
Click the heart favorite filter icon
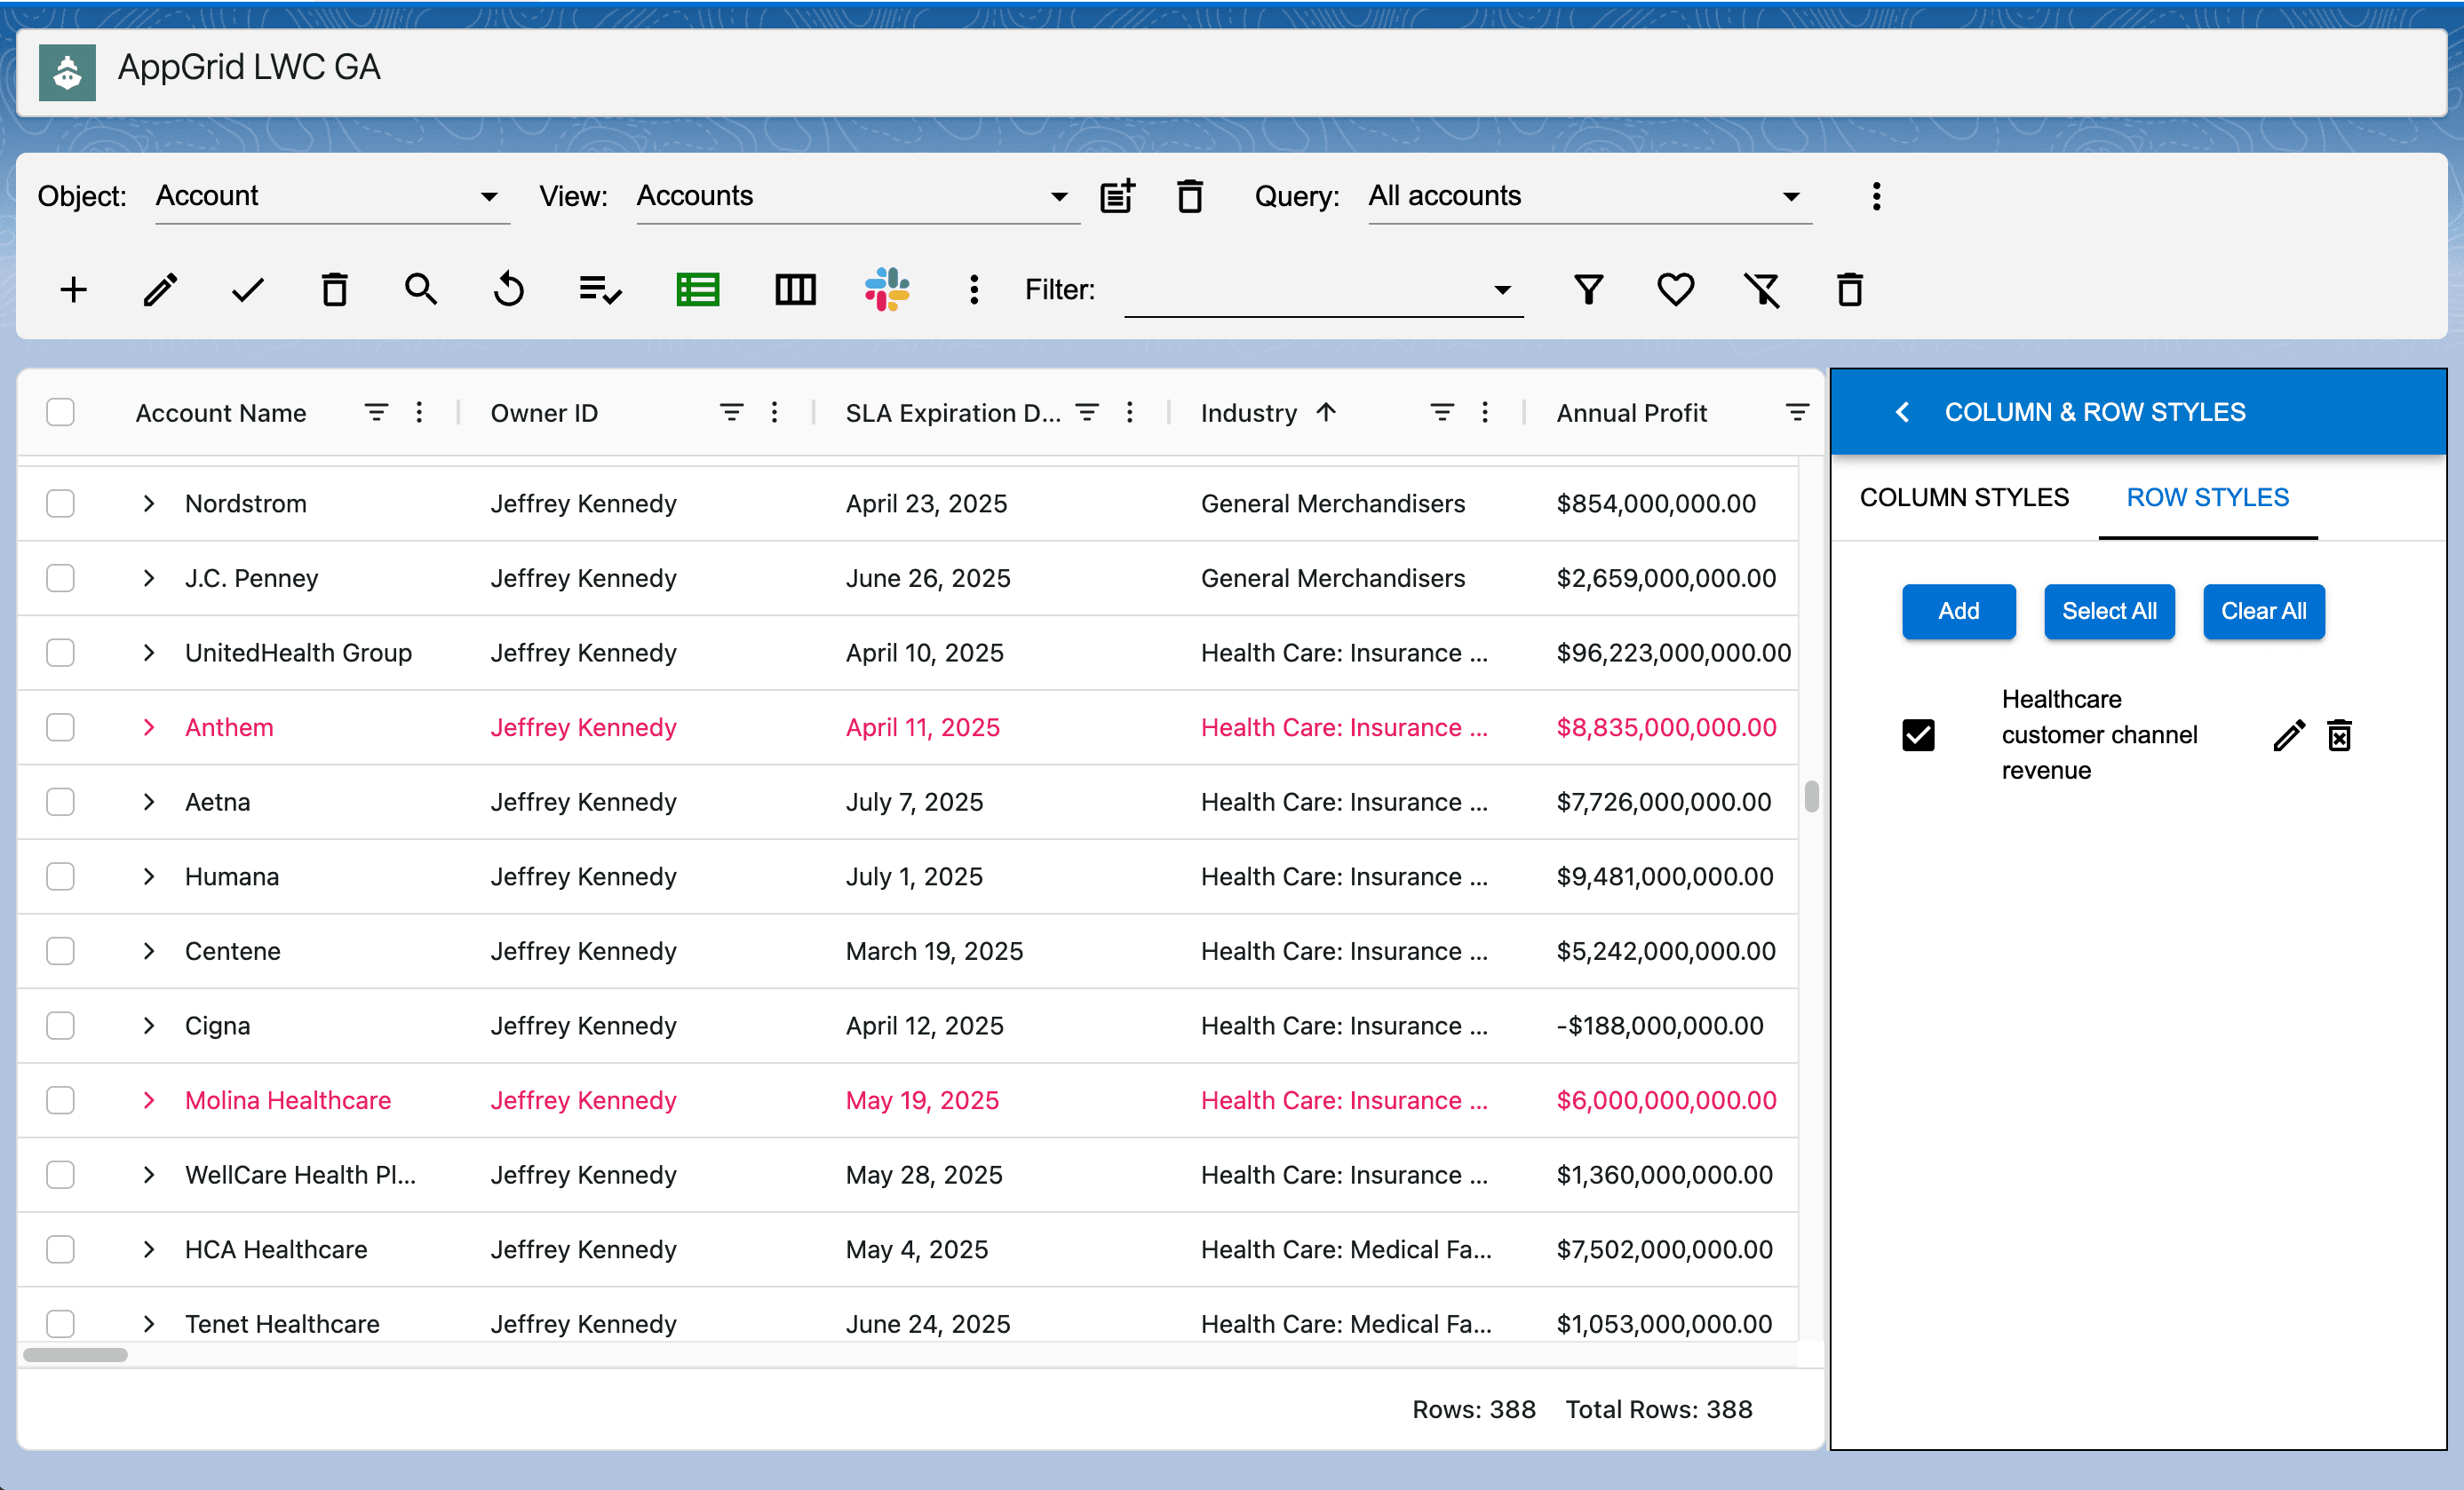pyautogui.click(x=1675, y=290)
